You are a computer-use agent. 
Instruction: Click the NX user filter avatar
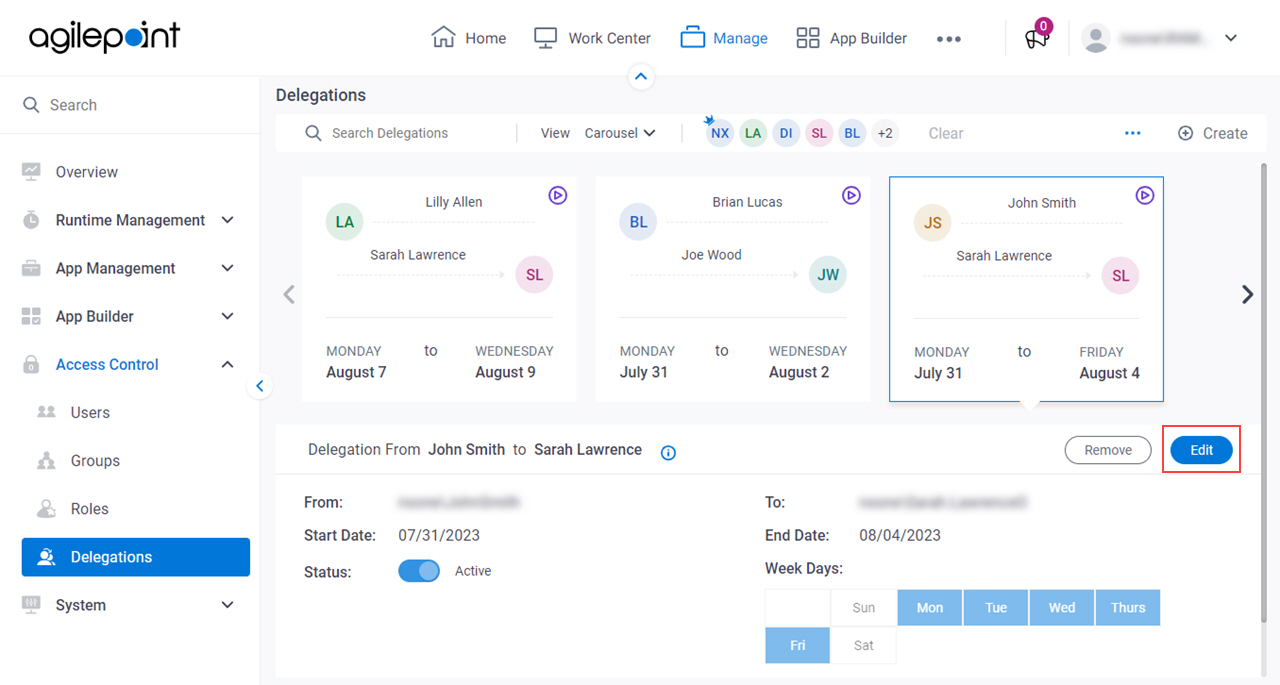[720, 133]
